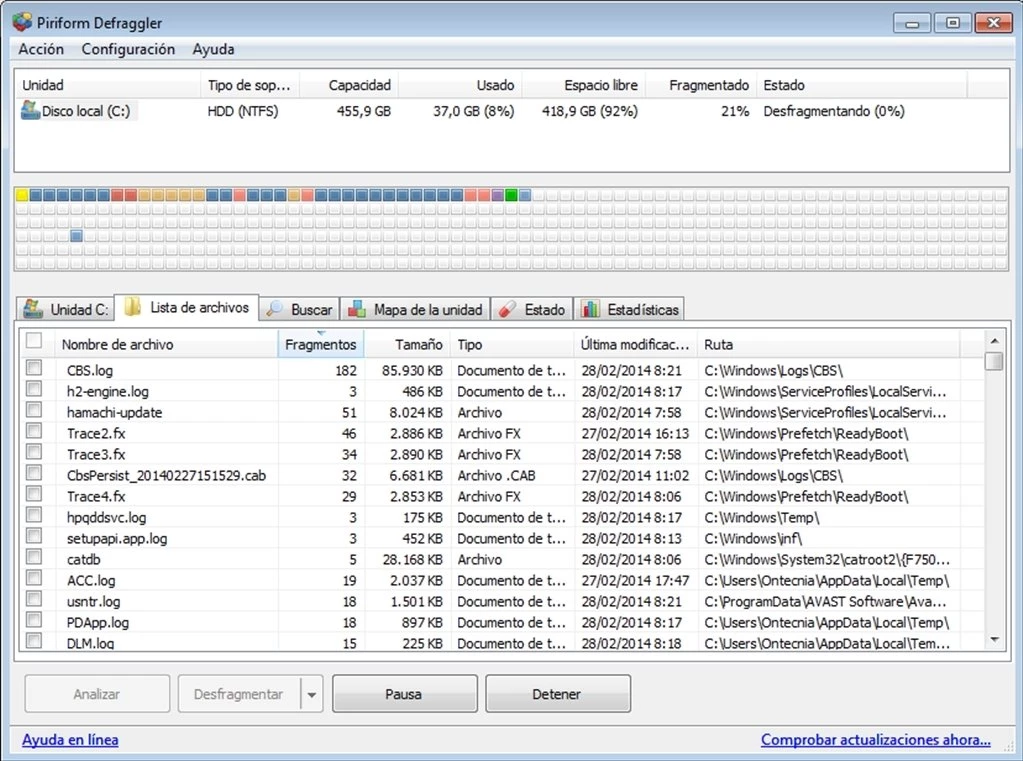Click the yellow block in the drive map
The width and height of the screenshot is (1023, 761).
coord(22,195)
